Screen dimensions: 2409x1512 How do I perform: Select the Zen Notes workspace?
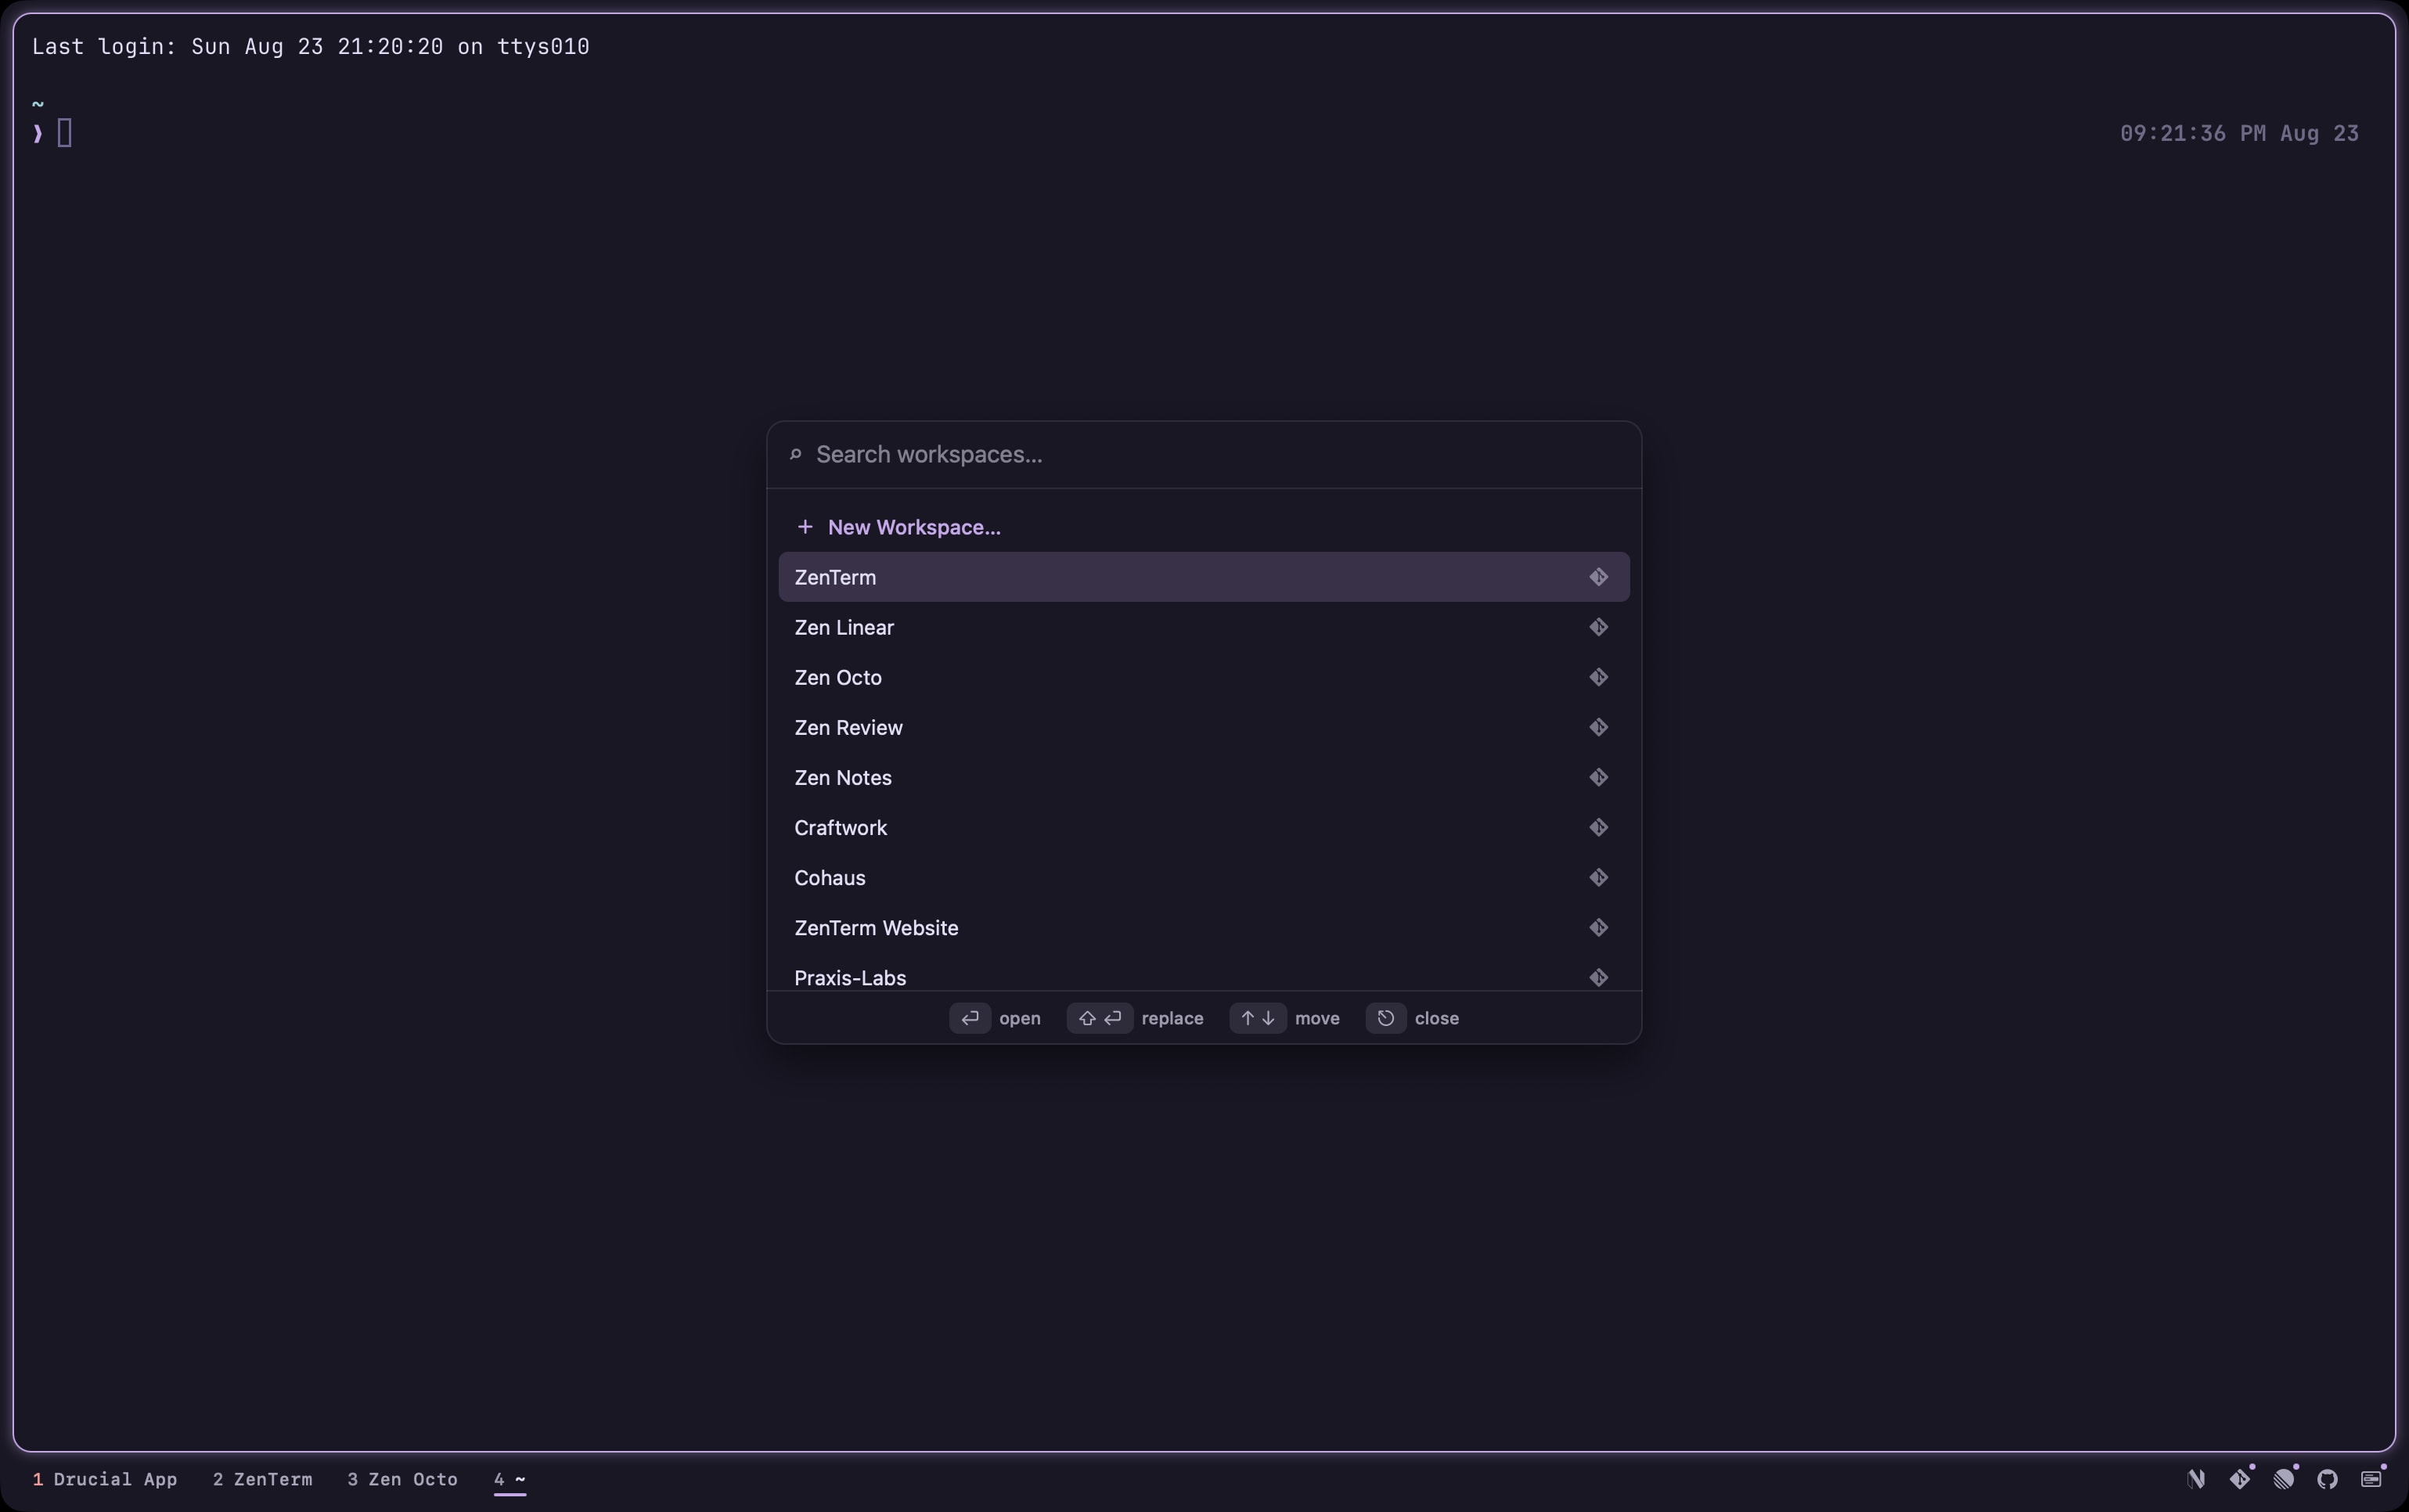coord(1204,777)
